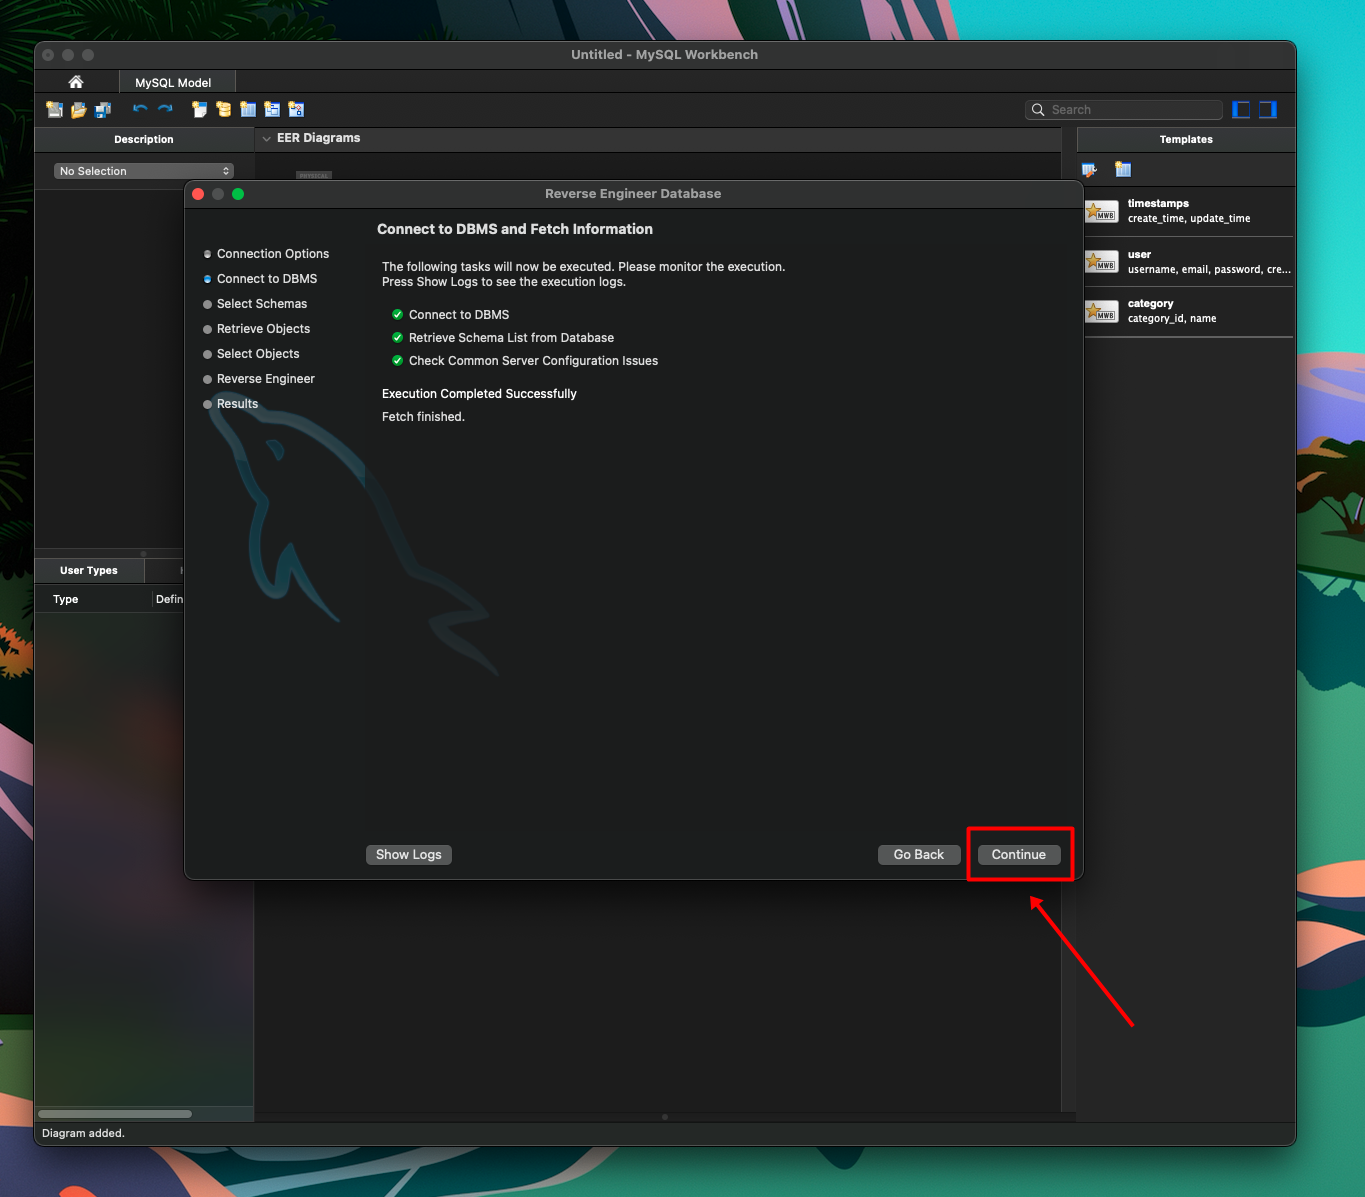Click the 'timestamps' template name
This screenshot has height=1197, width=1365.
point(1158,203)
